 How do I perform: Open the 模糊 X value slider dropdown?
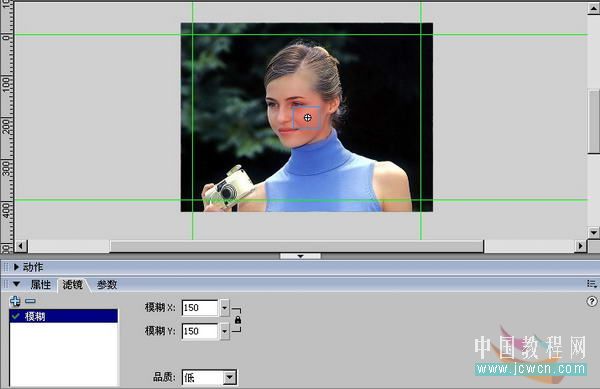224,308
